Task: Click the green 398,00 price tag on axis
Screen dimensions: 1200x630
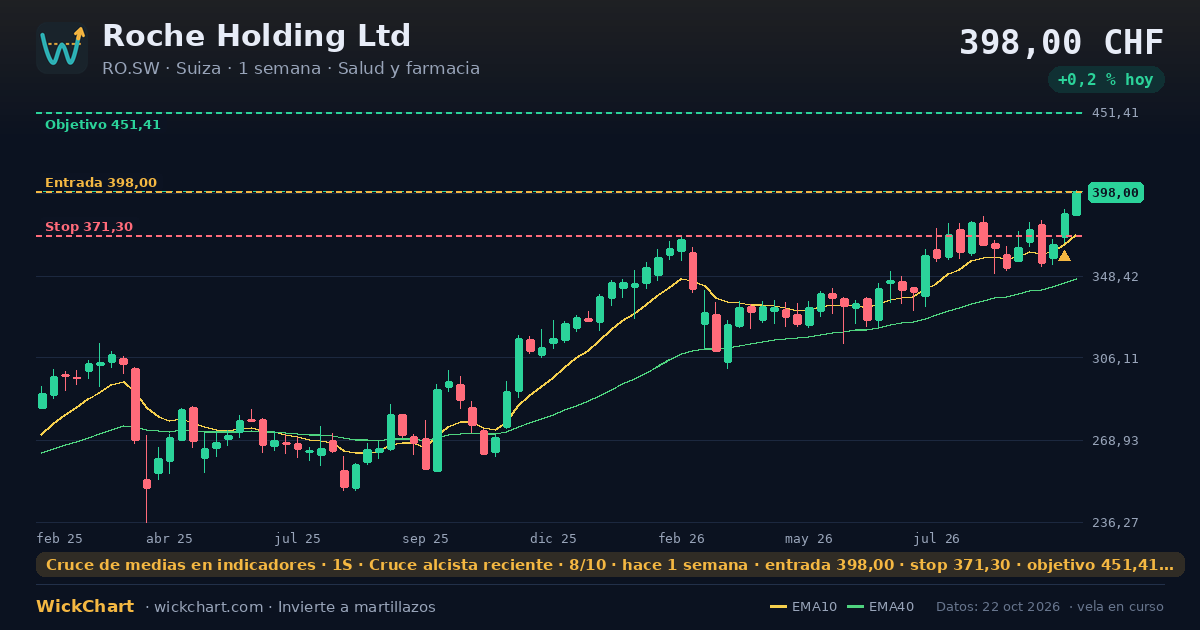Action: click(x=1115, y=193)
